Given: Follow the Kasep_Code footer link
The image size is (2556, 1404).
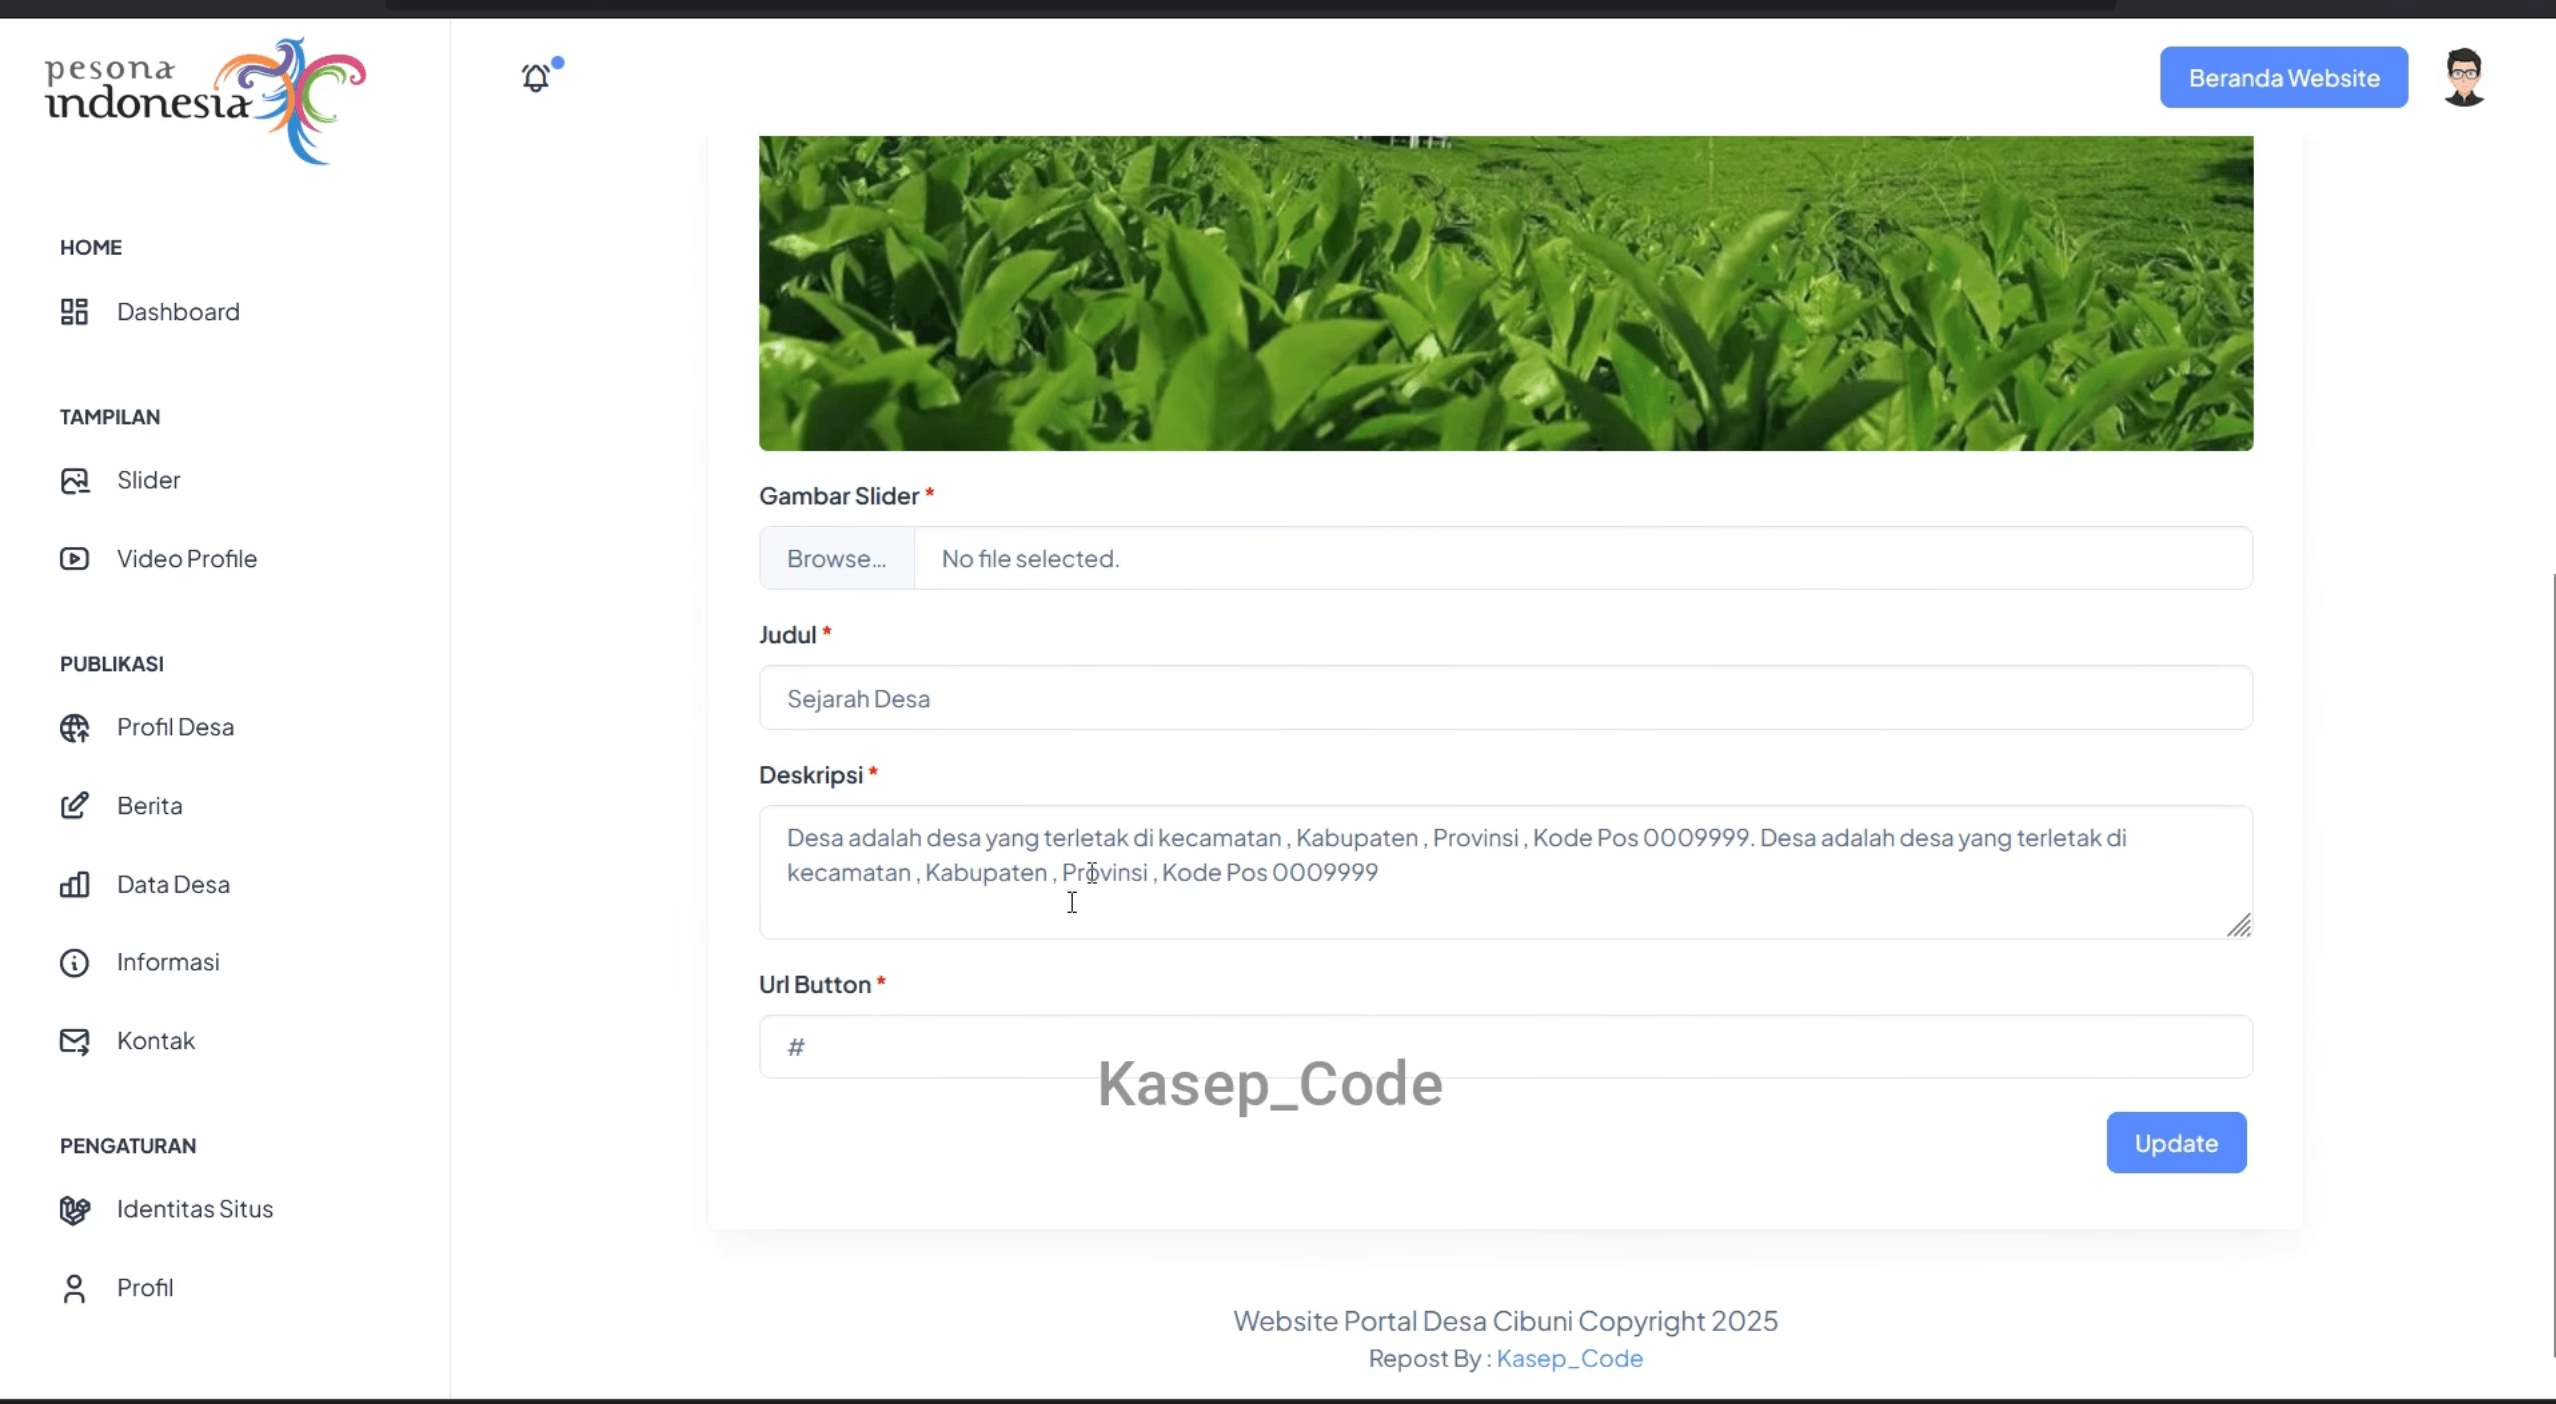Looking at the screenshot, I should coord(1569,1359).
